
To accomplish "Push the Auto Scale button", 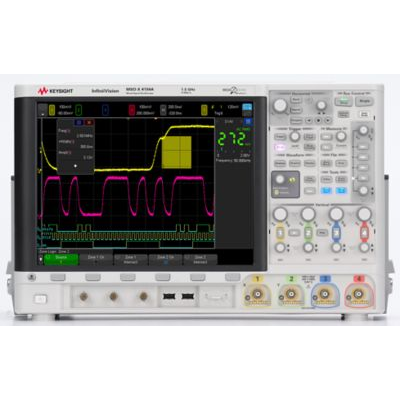I will tap(365, 114).
